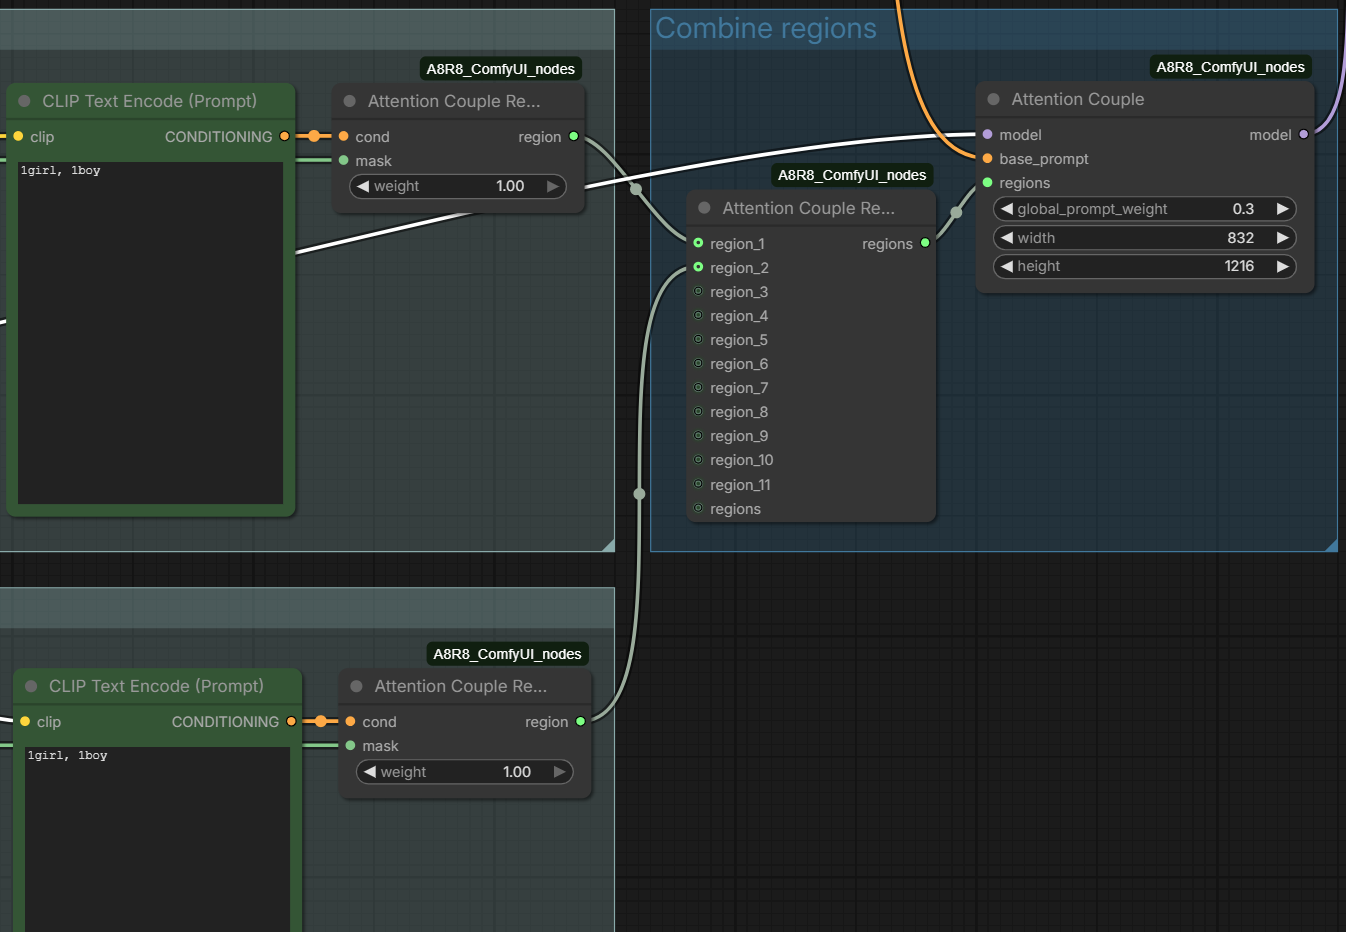This screenshot has width=1346, height=932.
Task: Click CONDITIONING output port on upper CLIP node
Action: 285,136
